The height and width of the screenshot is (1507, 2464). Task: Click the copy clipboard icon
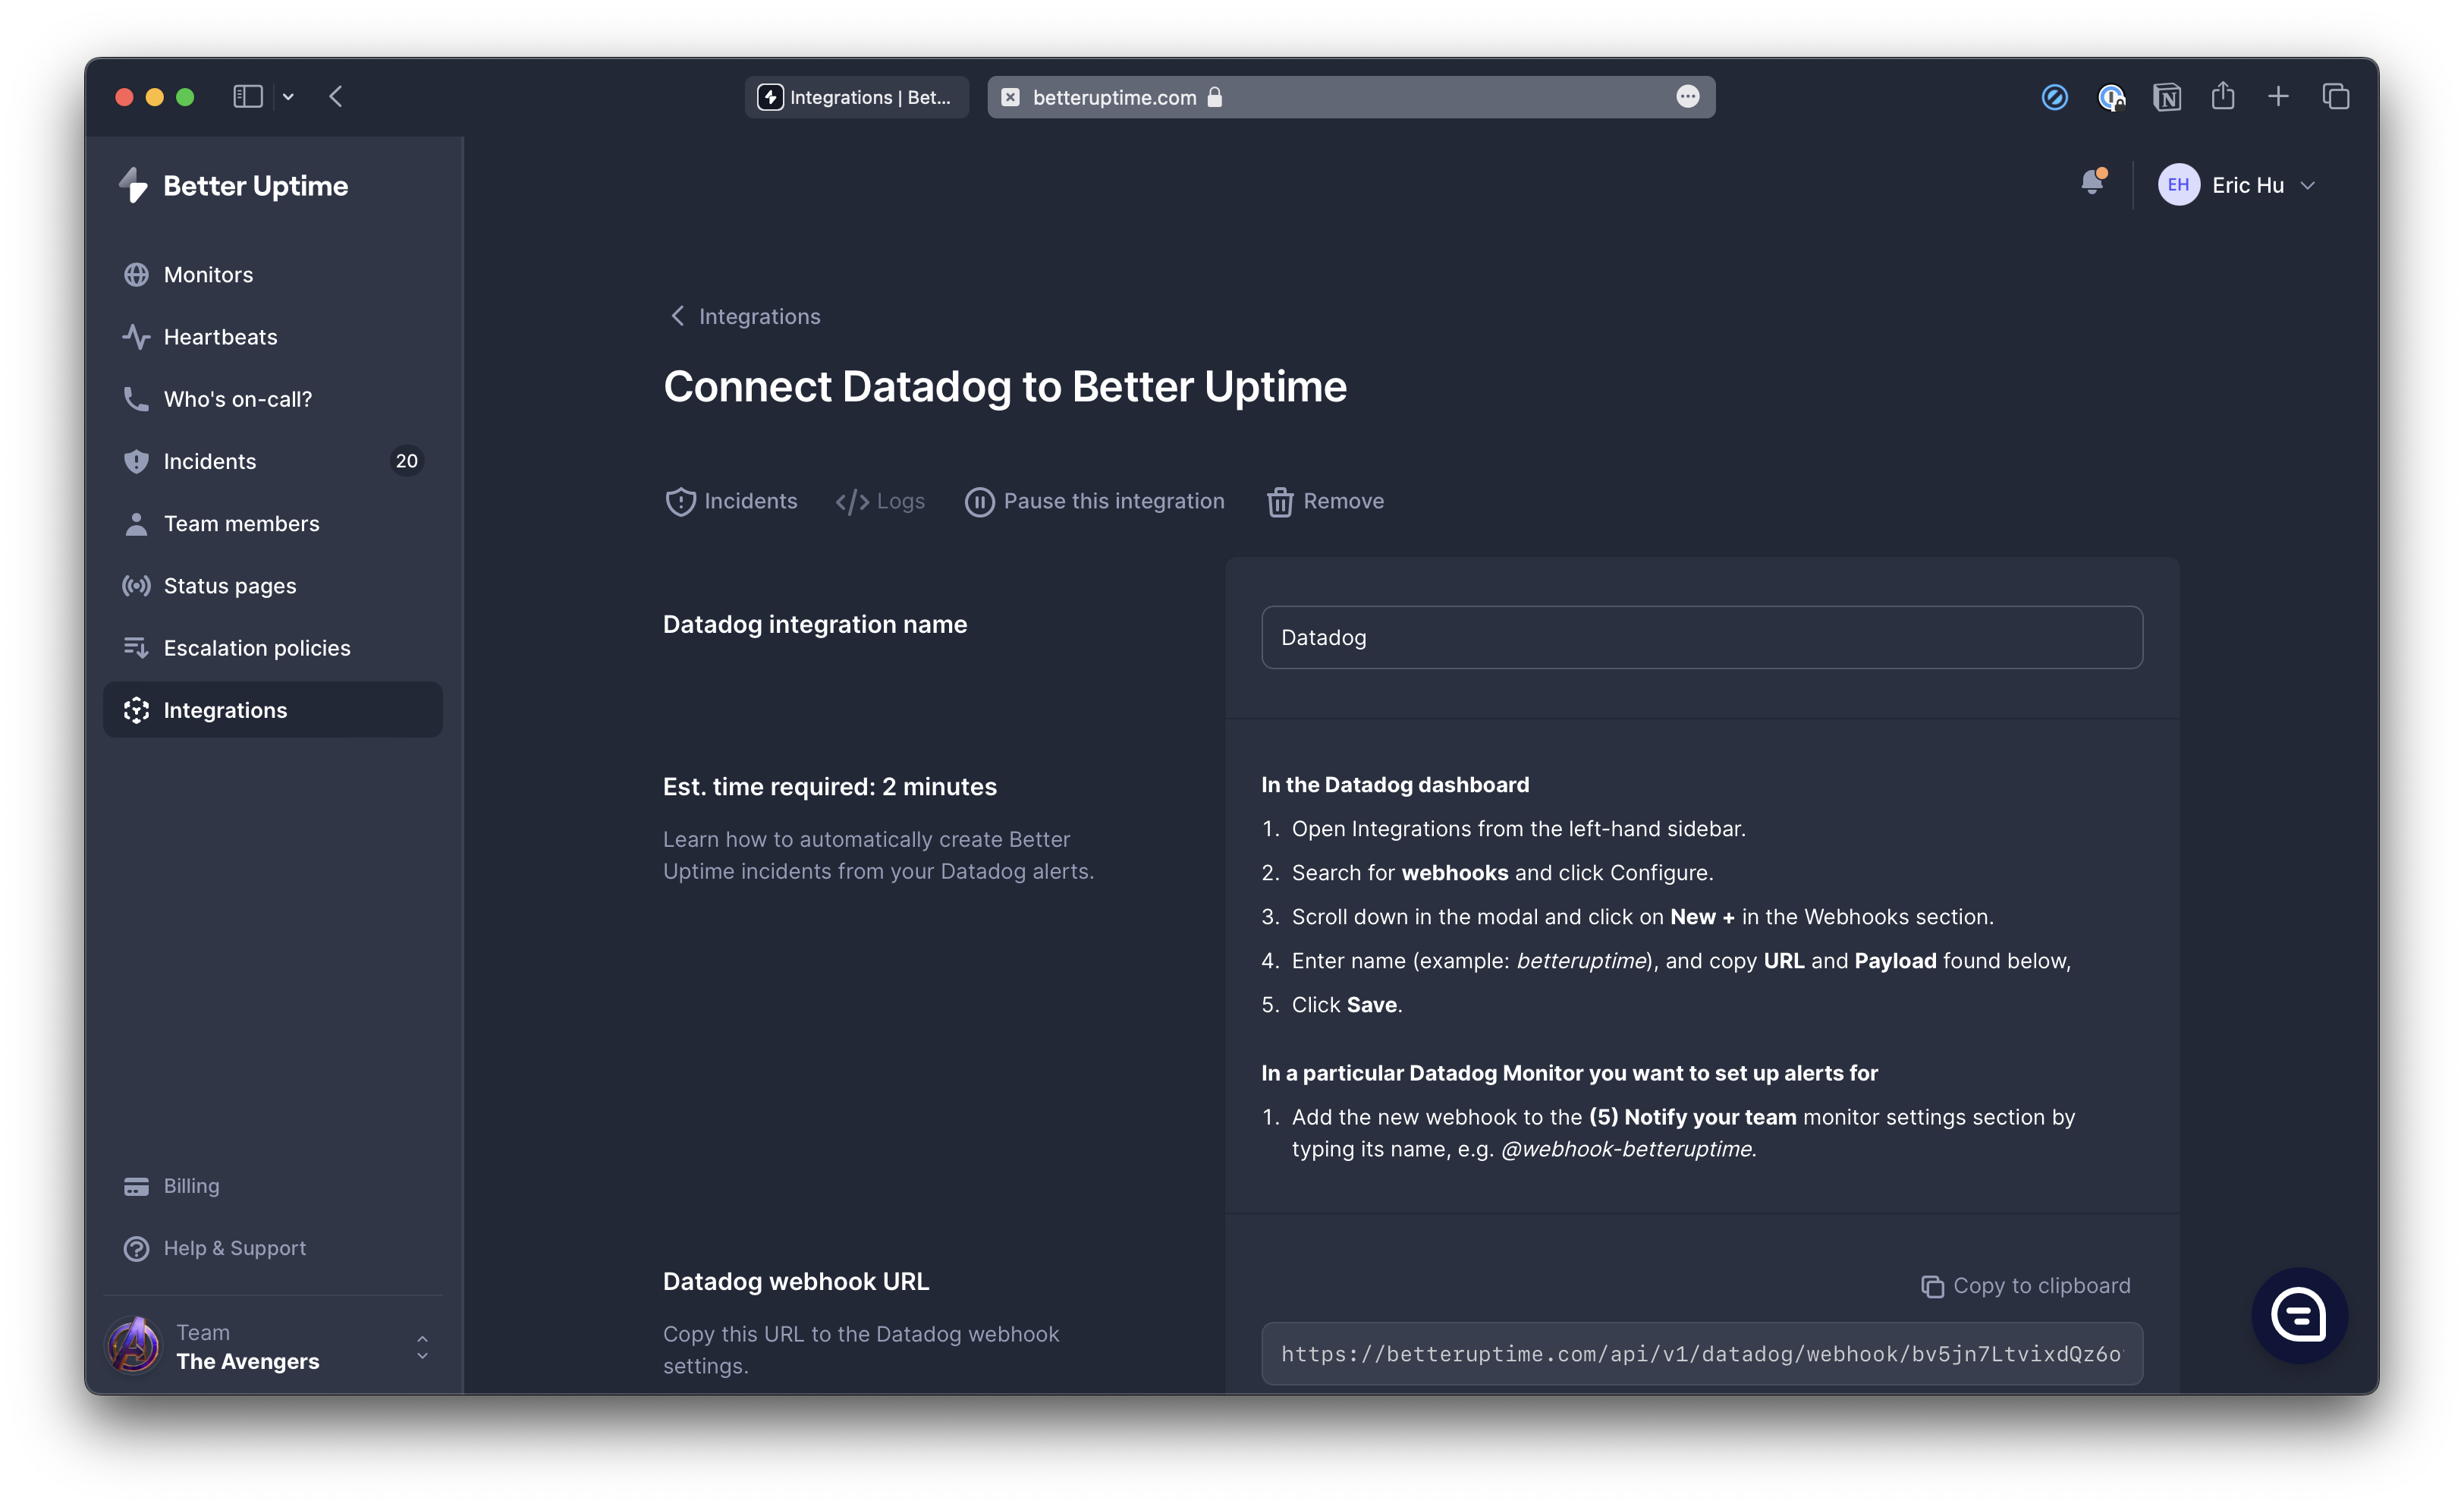(x=1932, y=1287)
